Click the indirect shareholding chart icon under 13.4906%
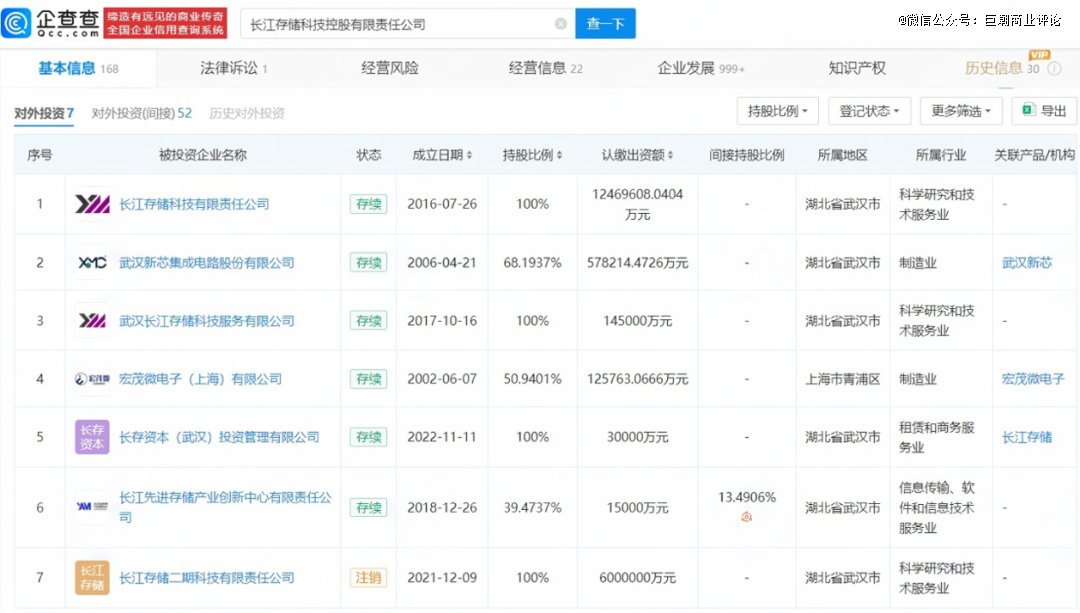This screenshot has height=613, width=1080. [747, 517]
